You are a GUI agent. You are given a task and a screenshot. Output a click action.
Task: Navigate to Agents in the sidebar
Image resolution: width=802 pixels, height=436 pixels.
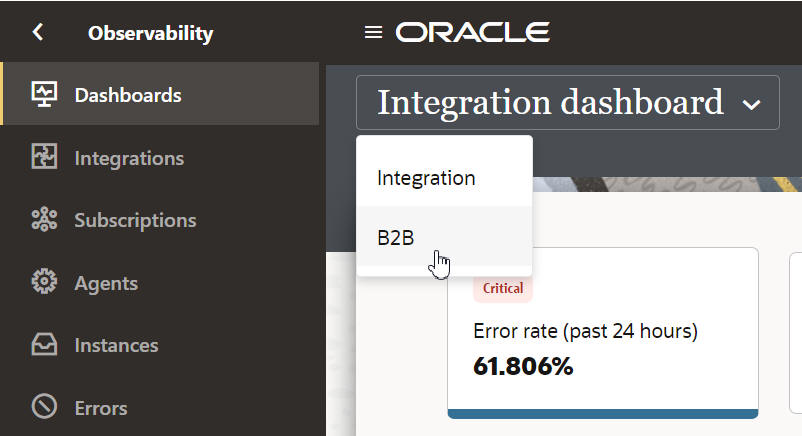[x=106, y=283]
